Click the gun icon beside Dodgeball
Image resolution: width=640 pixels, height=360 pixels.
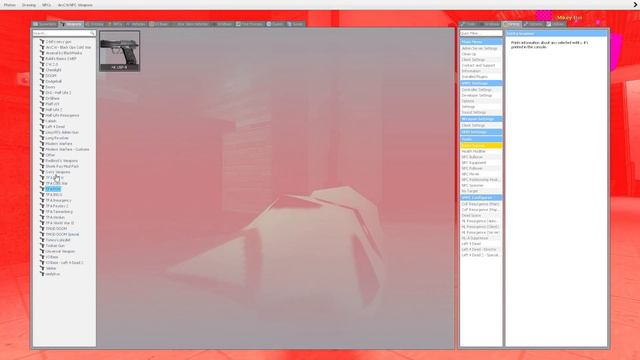pos(42,82)
